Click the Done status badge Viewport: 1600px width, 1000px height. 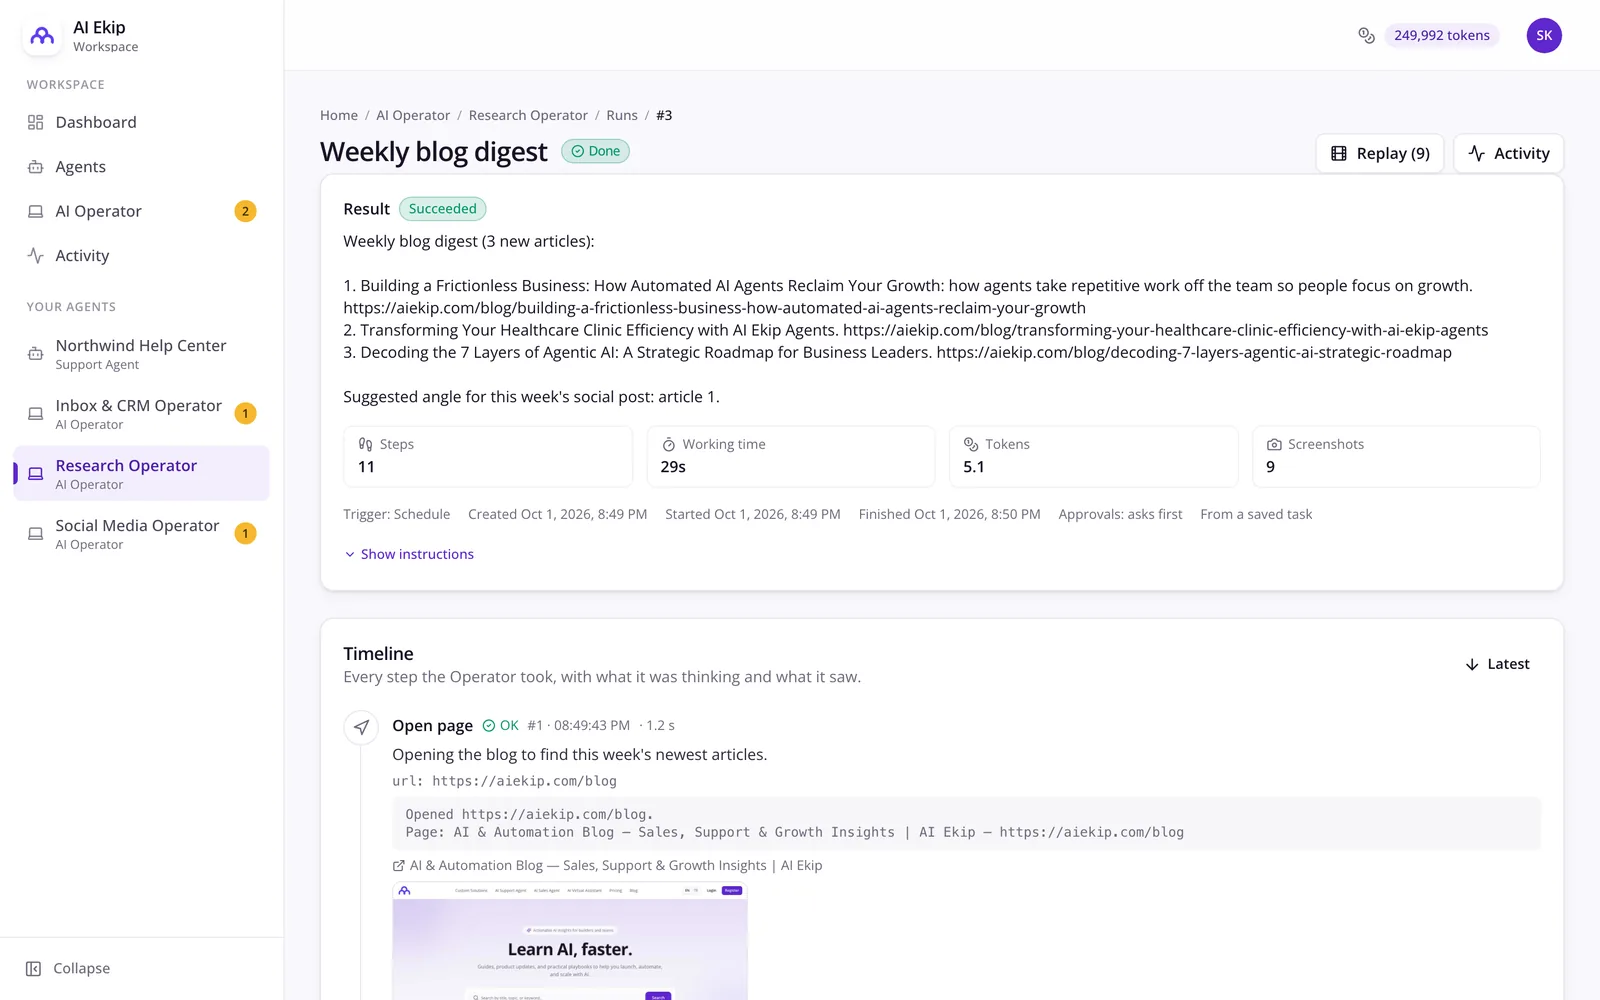click(595, 151)
